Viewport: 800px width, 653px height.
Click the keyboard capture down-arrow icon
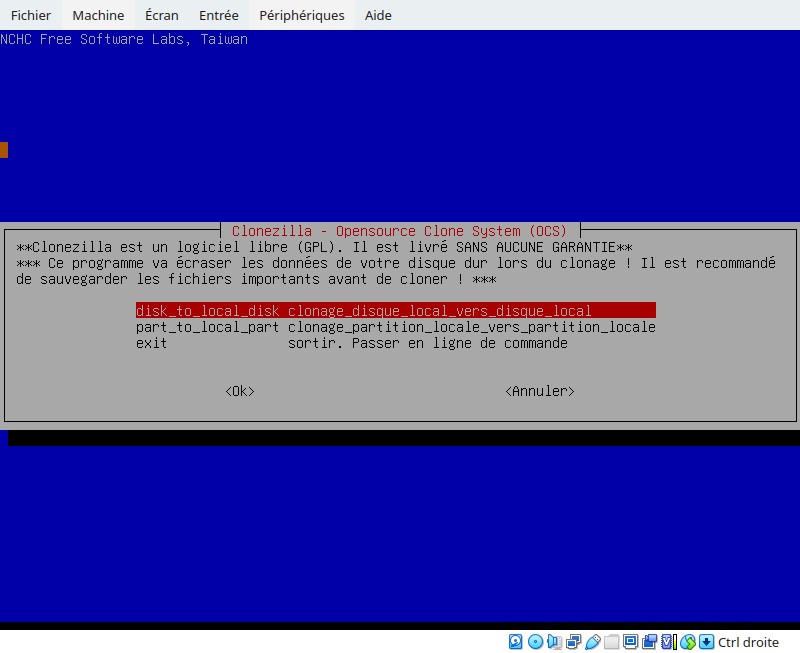[706, 642]
